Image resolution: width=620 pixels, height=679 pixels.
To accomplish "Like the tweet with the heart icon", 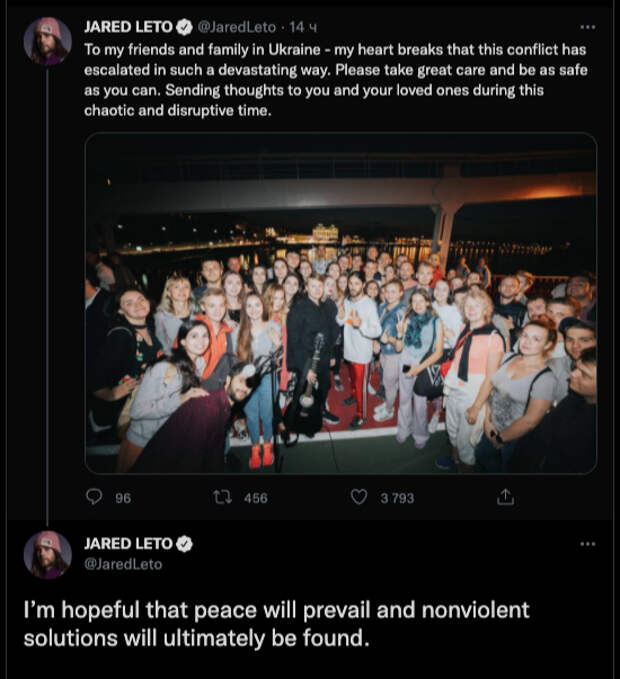I will 358,497.
